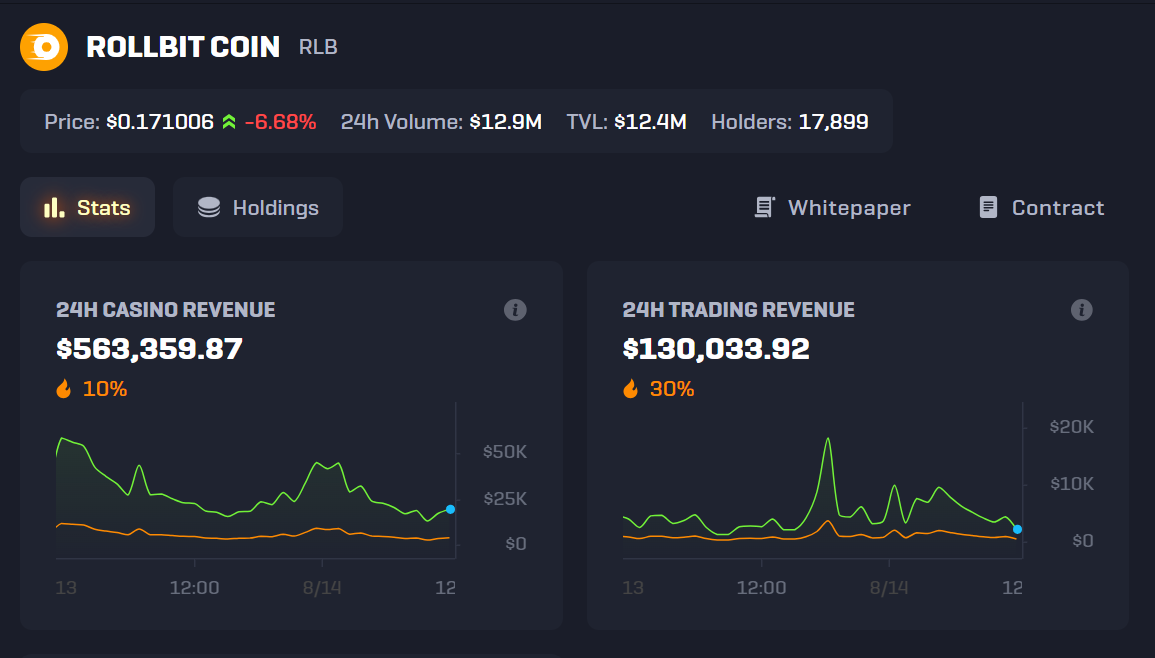Click the 24h Volume value $12.9M
Viewport: 1155px width, 658px height.
pos(506,122)
